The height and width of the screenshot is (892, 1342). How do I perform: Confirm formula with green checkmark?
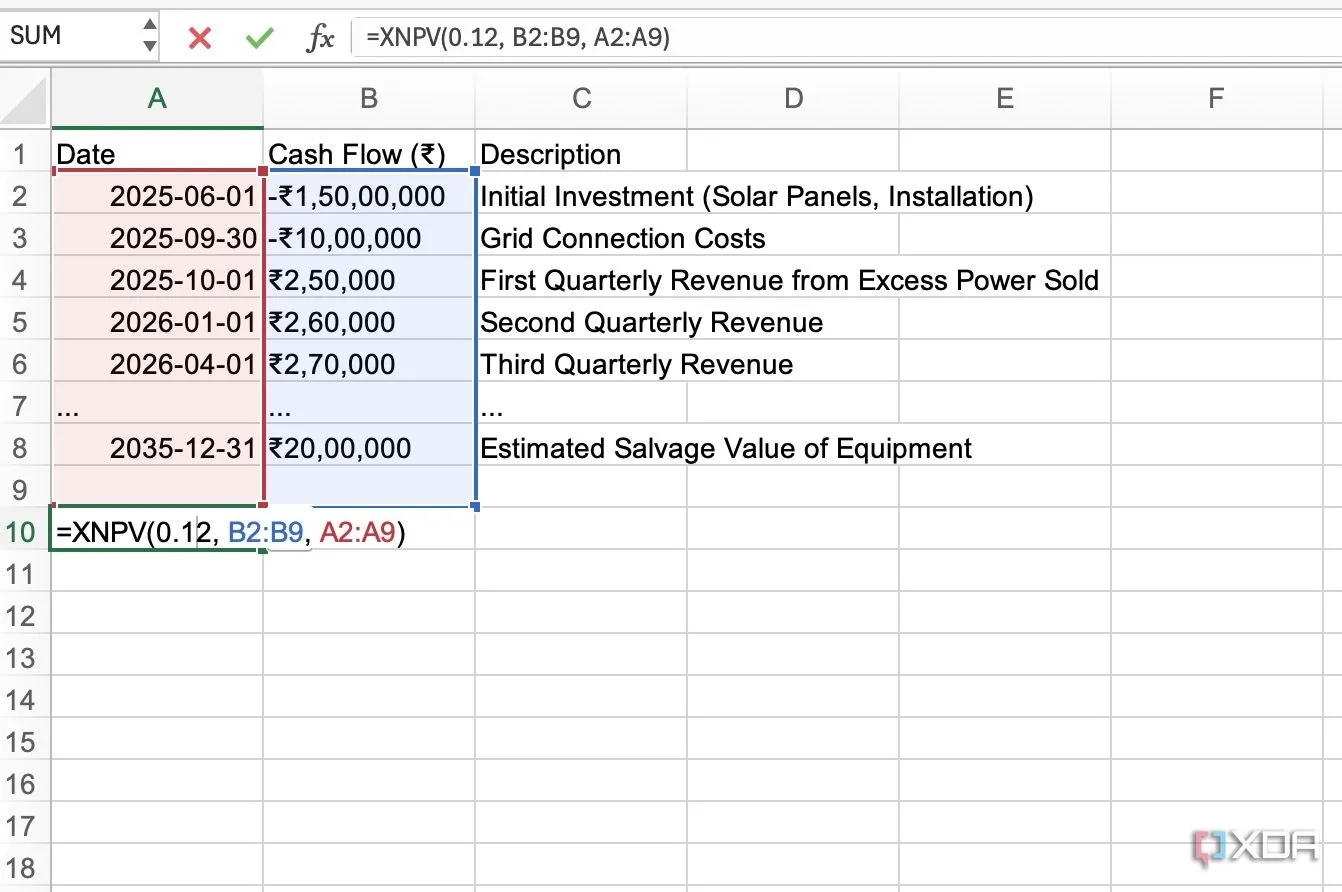[259, 38]
